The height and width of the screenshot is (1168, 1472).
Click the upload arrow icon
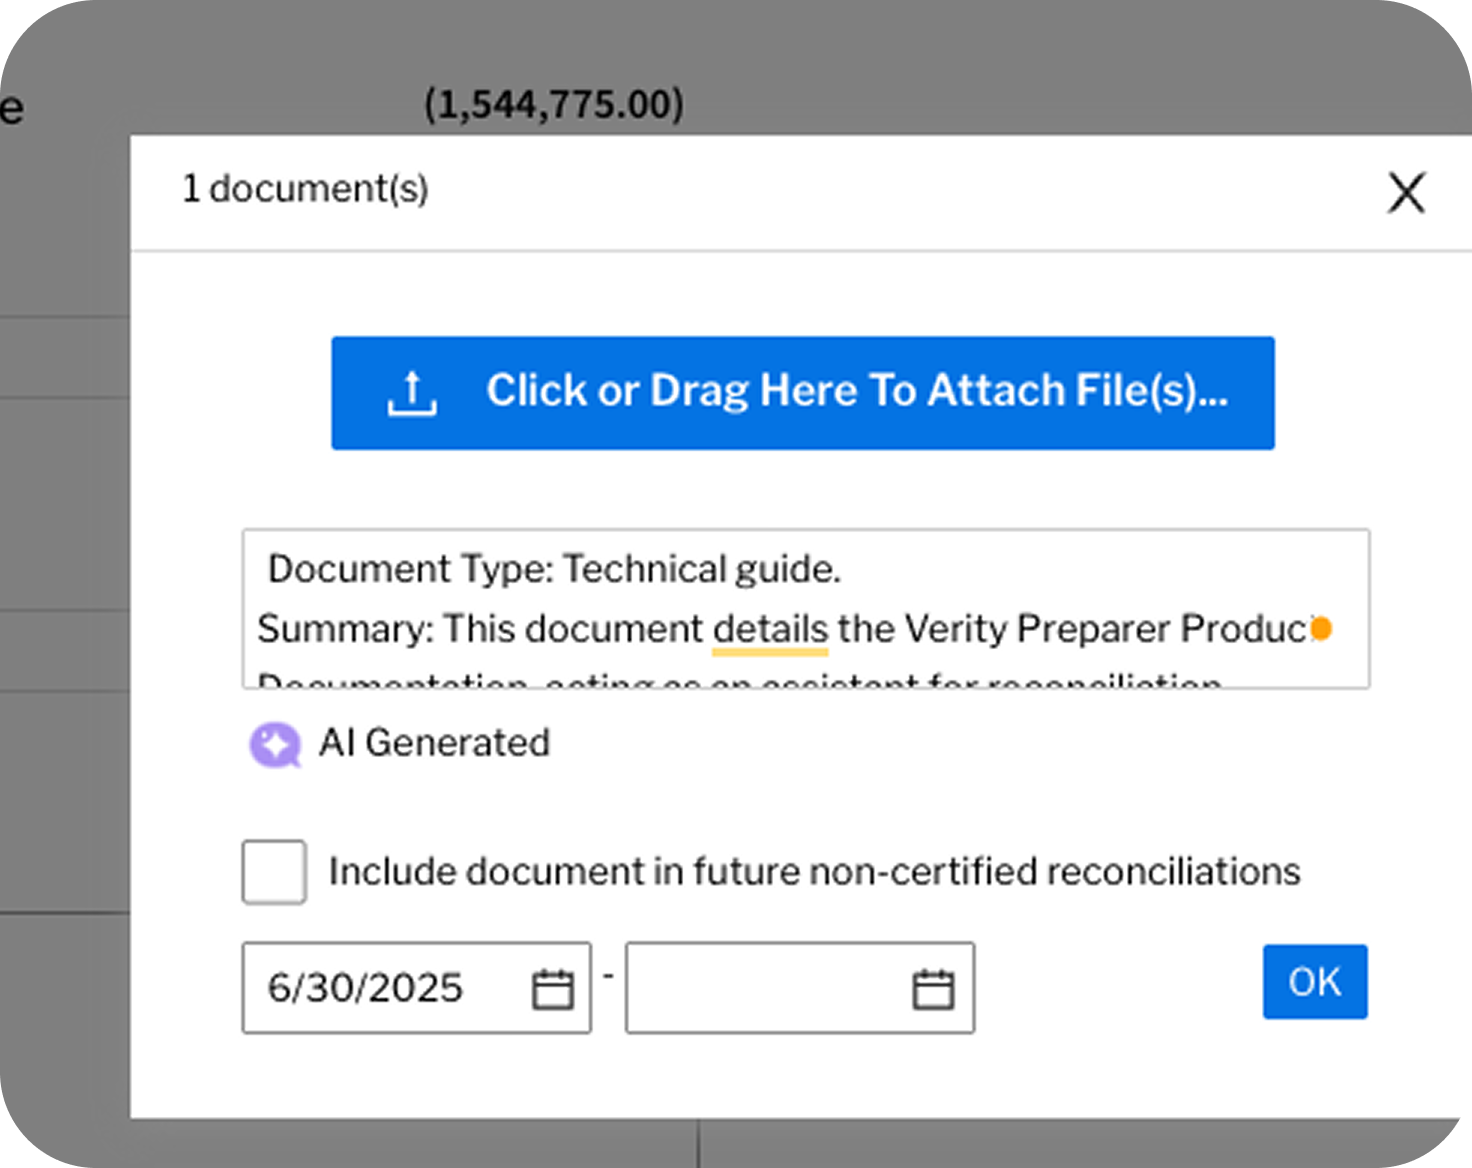(x=412, y=393)
